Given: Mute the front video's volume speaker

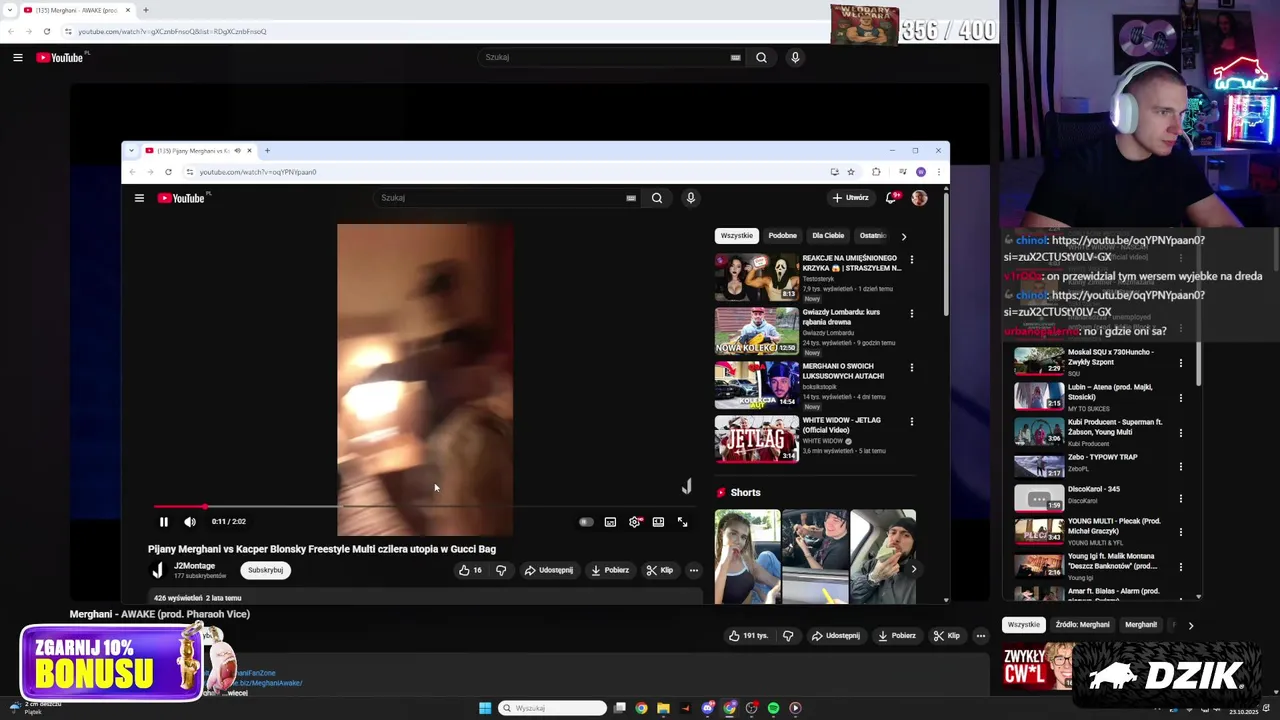Looking at the screenshot, I should point(190,522).
